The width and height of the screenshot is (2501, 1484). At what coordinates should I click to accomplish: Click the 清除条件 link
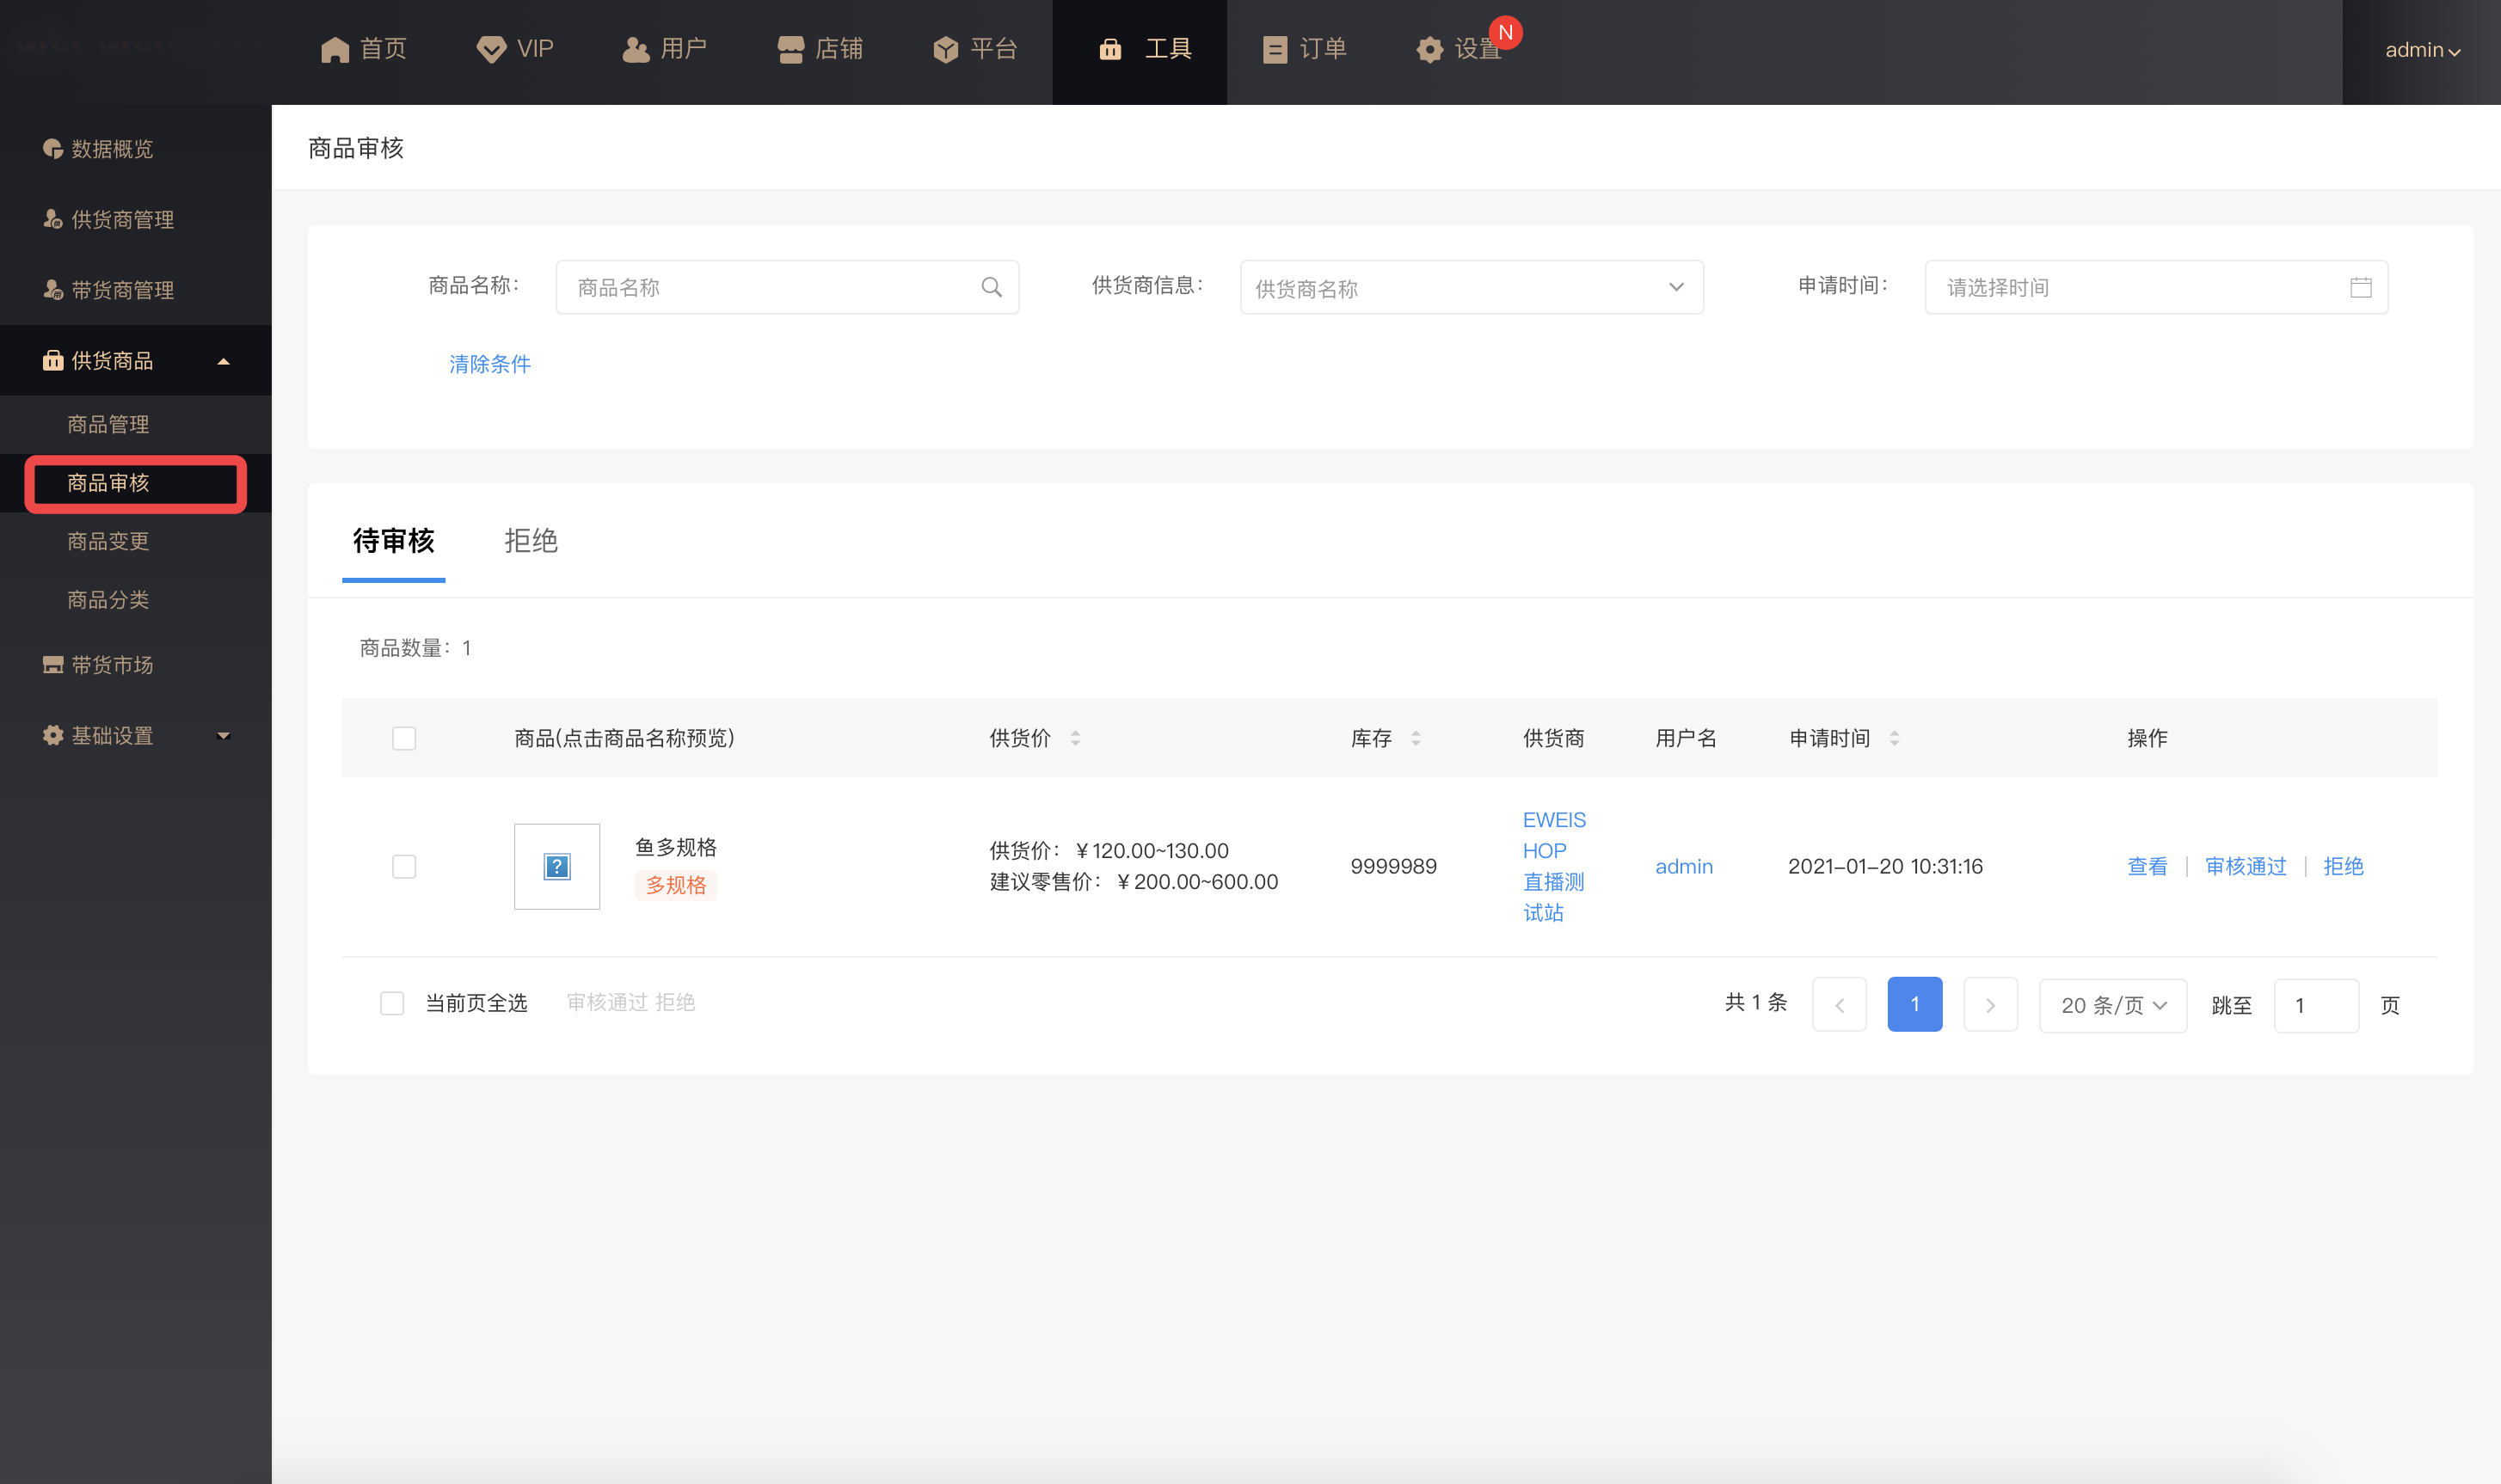coord(489,364)
